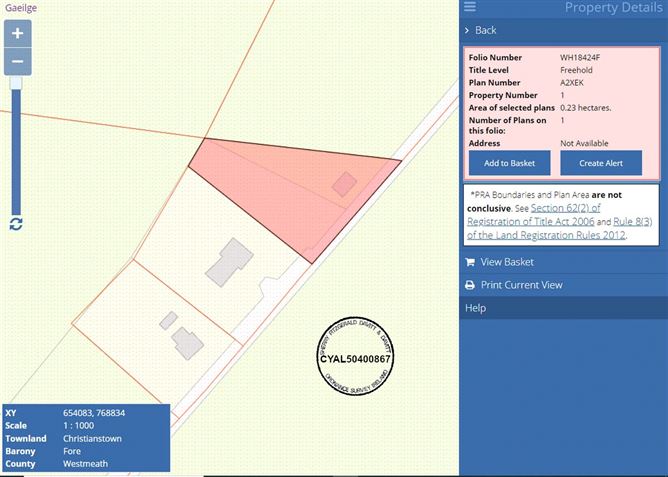Select Print Current View
Image resolution: width=668 pixels, height=477 pixels.
point(521,285)
